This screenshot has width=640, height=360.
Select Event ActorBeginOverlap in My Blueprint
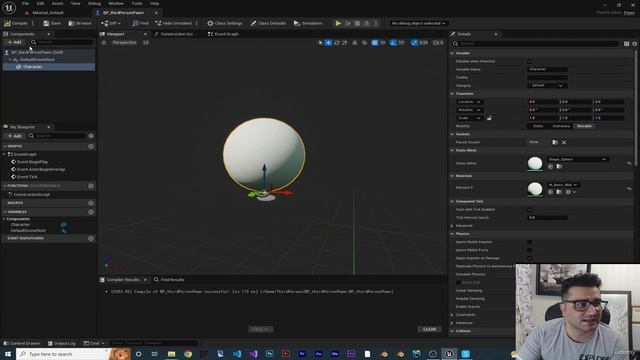[x=41, y=169]
